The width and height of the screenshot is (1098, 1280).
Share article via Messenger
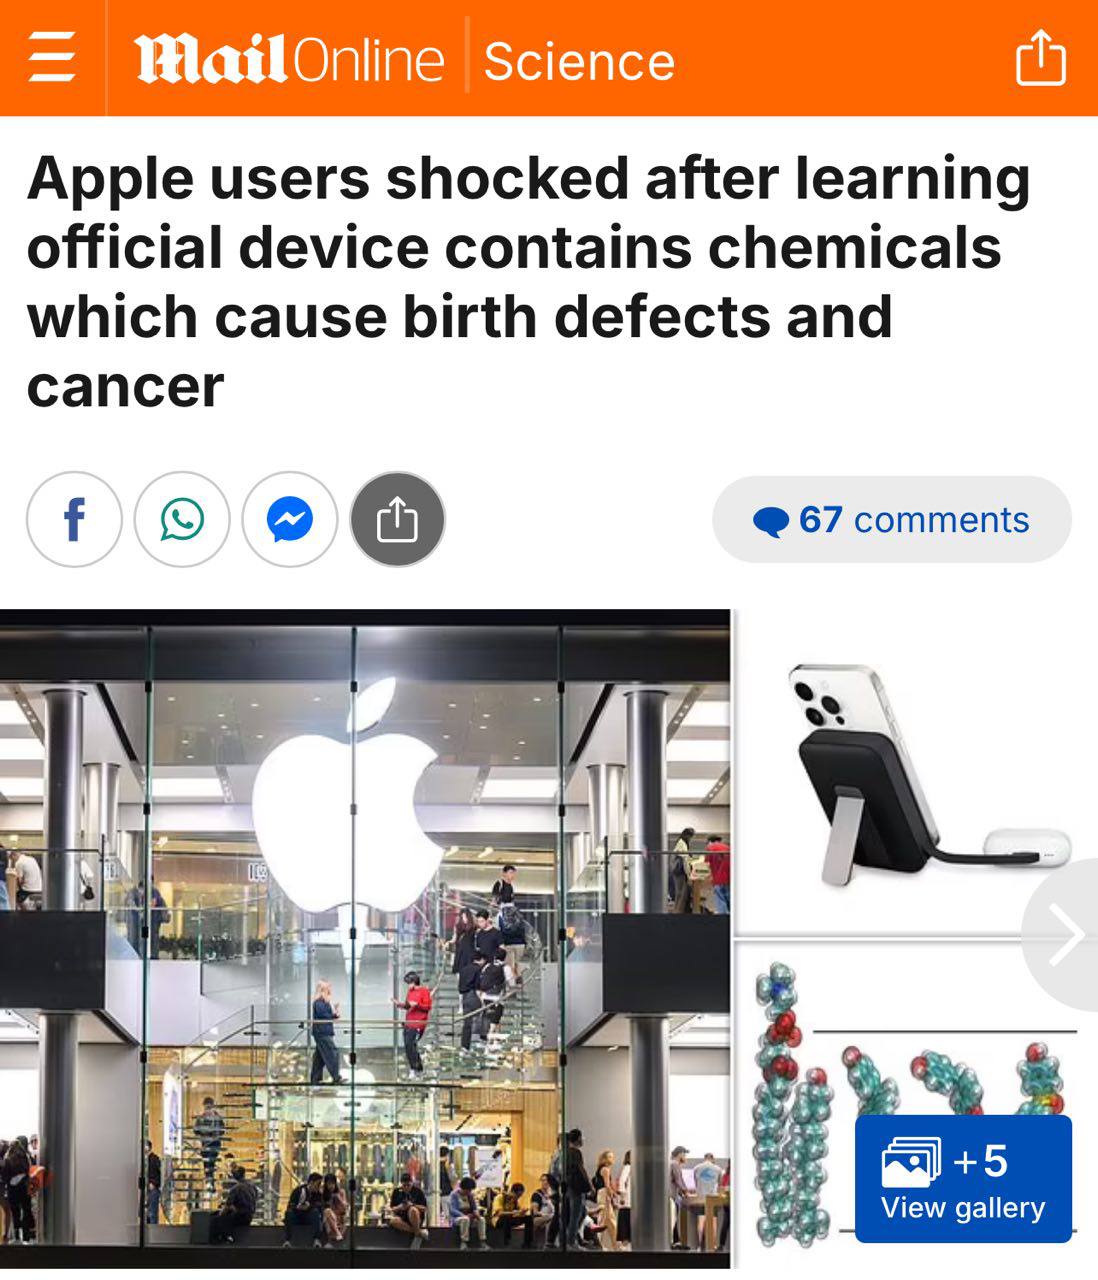point(290,520)
